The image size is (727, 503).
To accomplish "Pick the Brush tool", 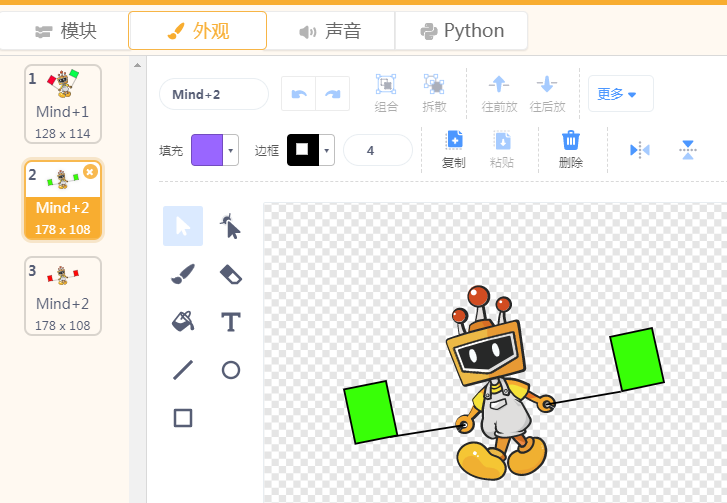I will point(183,274).
